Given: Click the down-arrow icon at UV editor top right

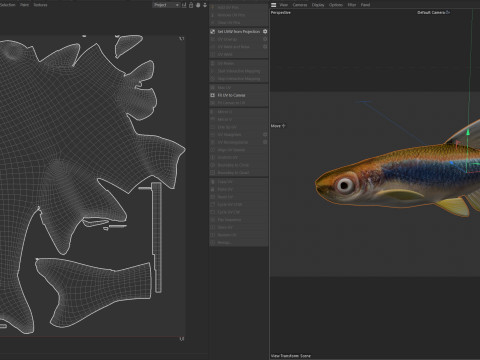Looking at the screenshot, I should 205,5.
